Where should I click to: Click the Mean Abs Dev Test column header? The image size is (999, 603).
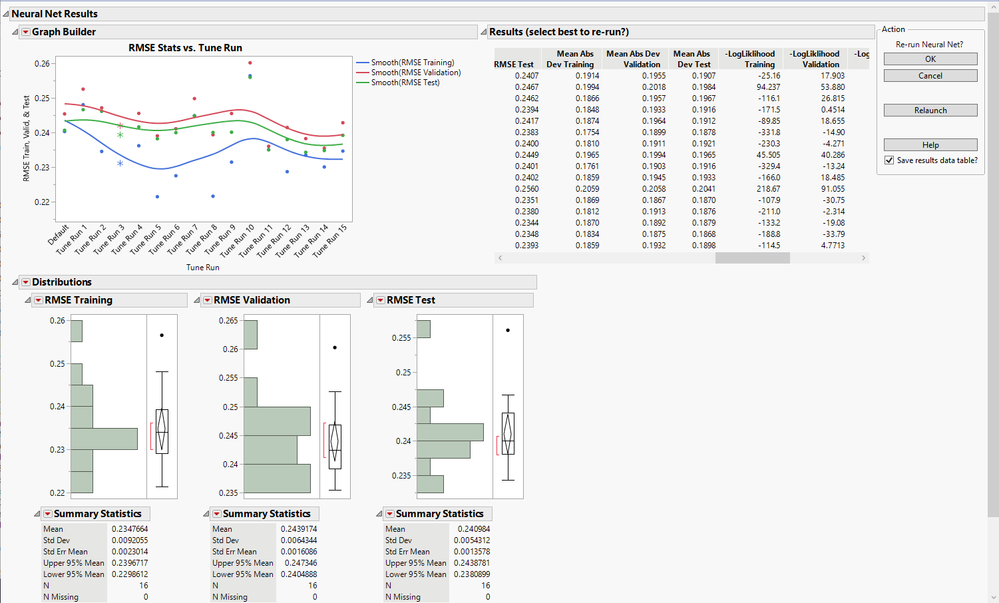(x=692, y=59)
